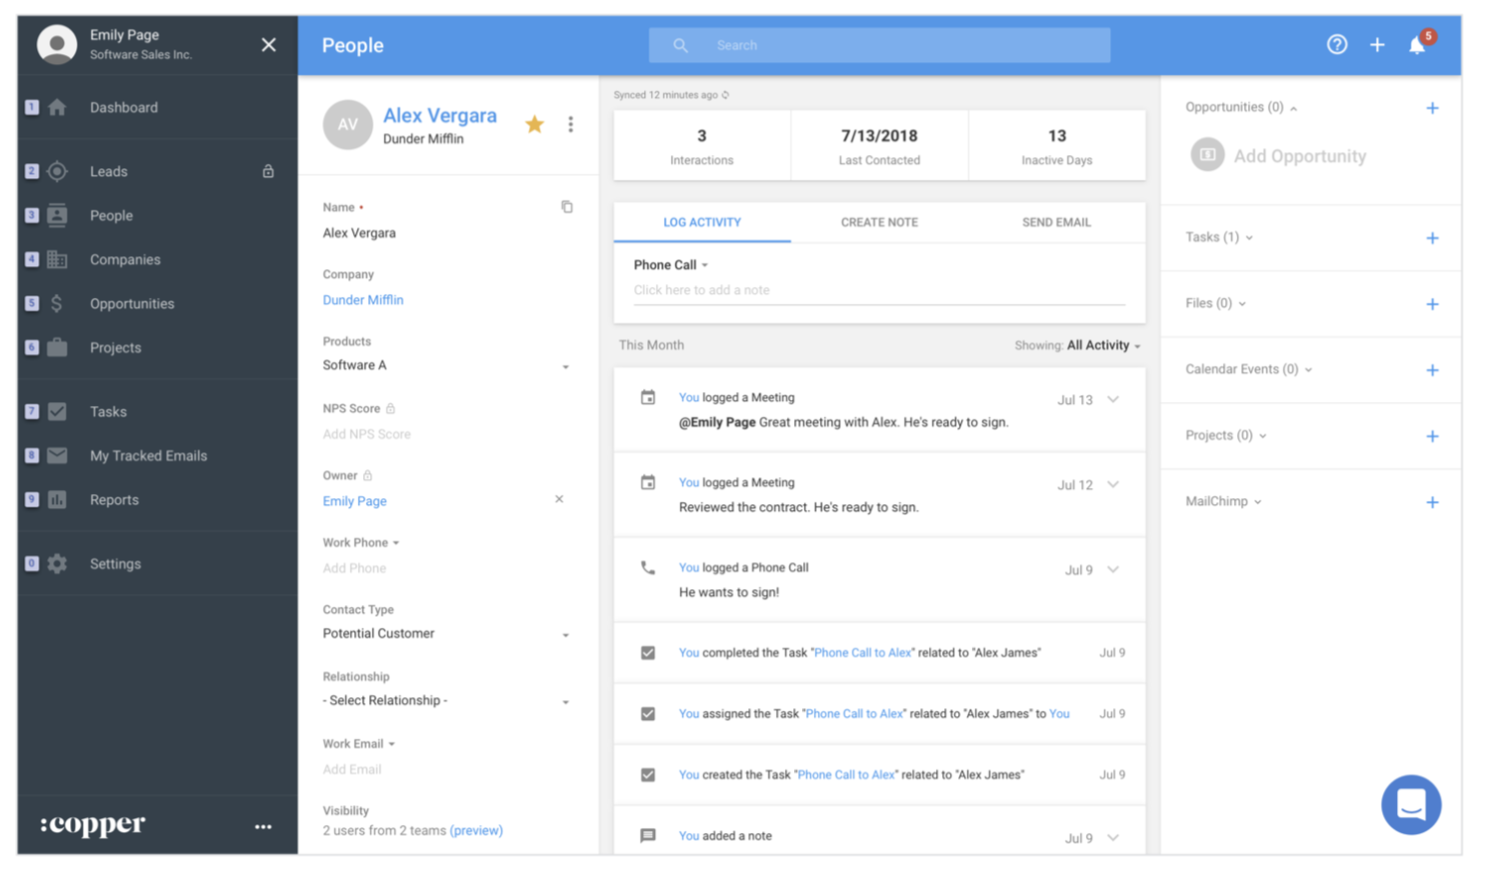Click the plus icon in top header
The height and width of the screenshot is (881, 1489).
point(1377,44)
